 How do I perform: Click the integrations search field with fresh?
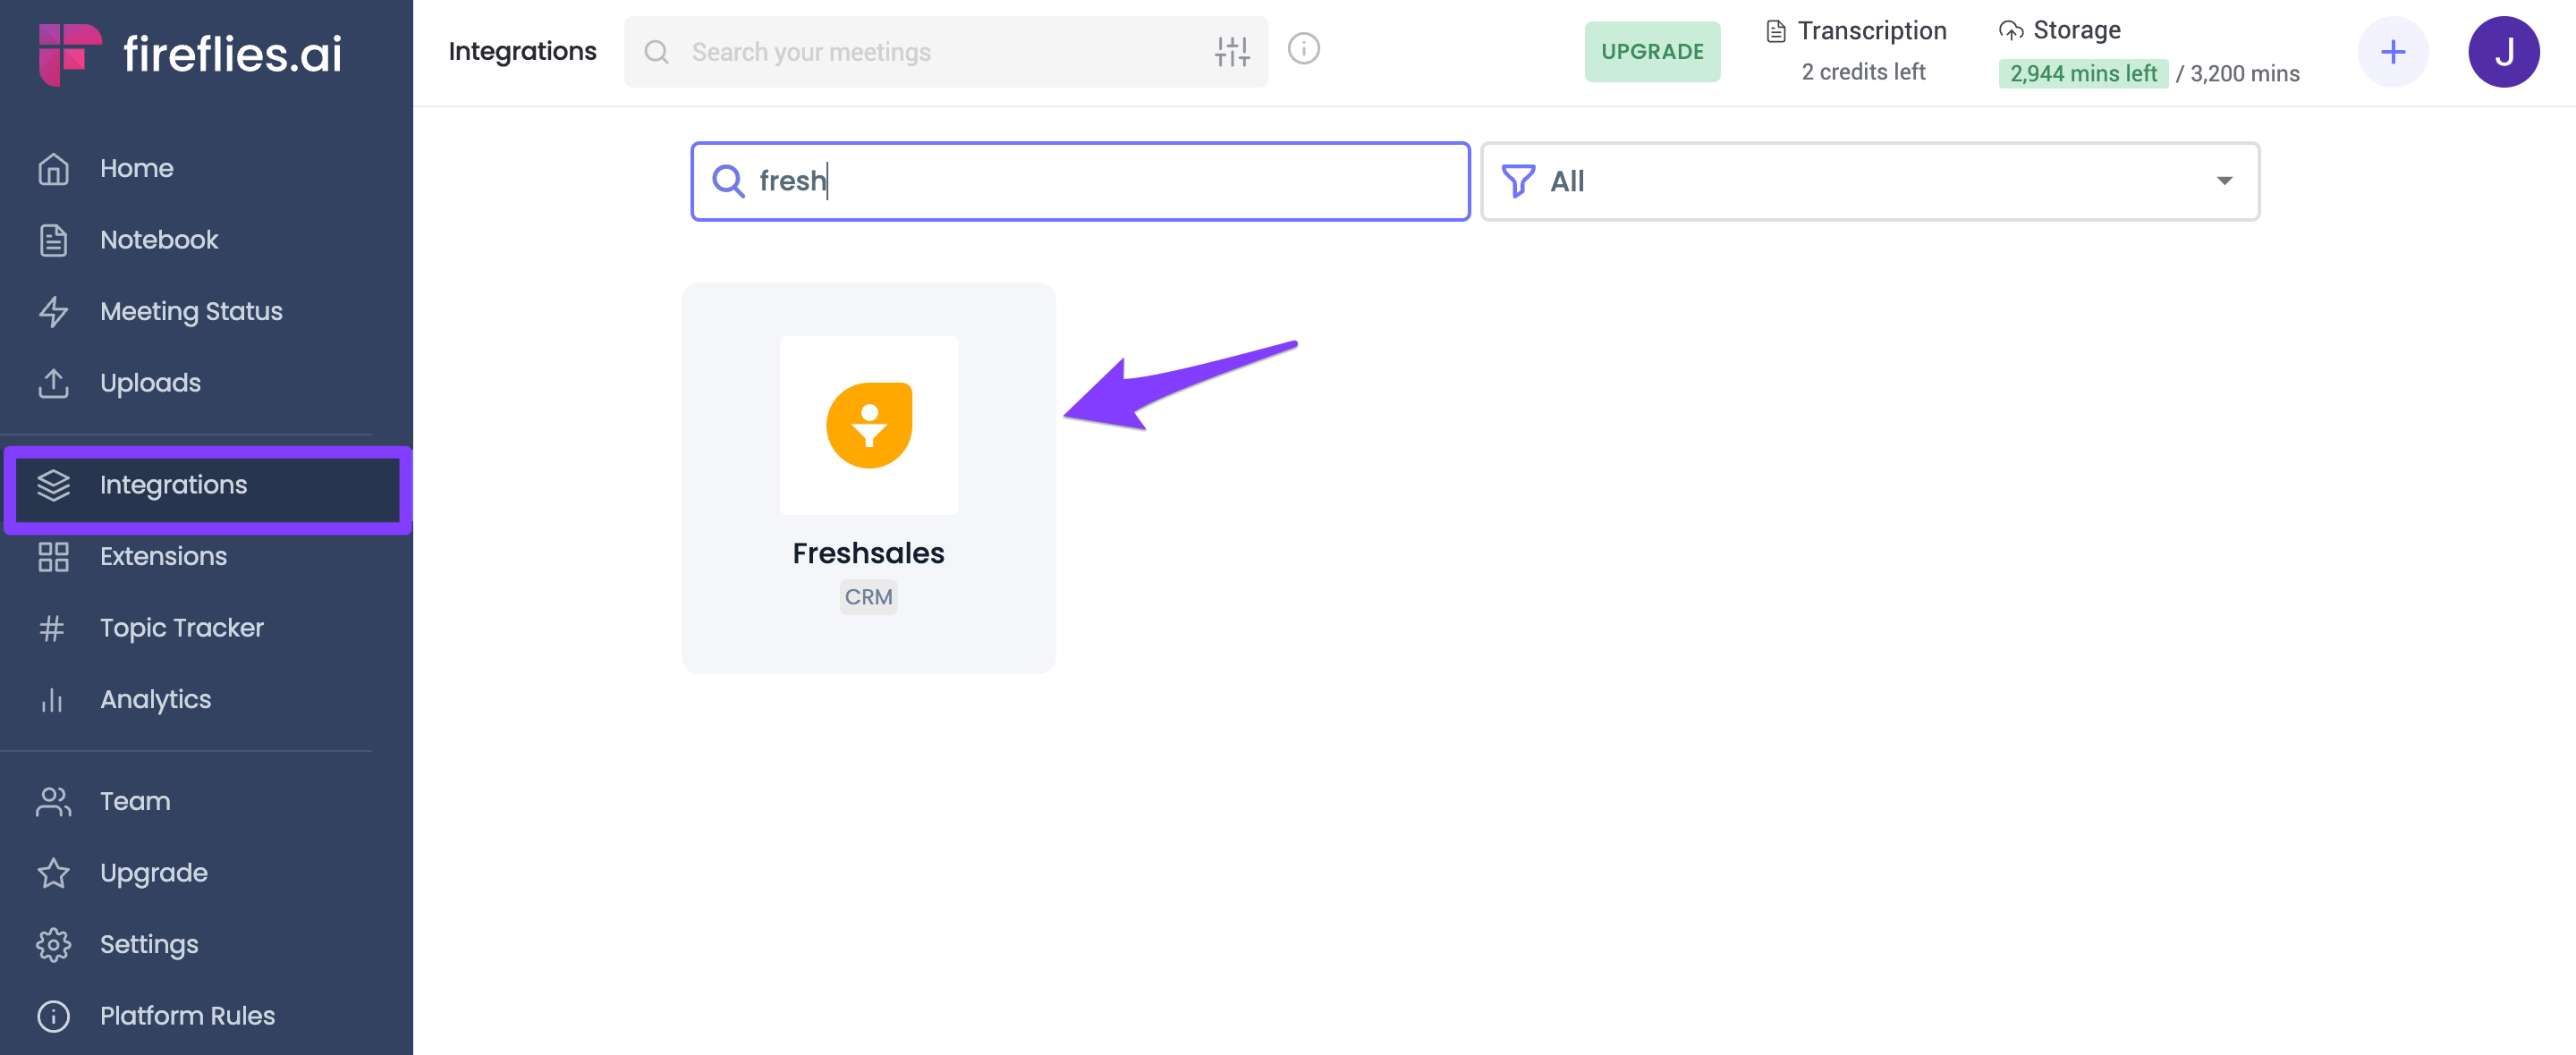tap(1080, 181)
